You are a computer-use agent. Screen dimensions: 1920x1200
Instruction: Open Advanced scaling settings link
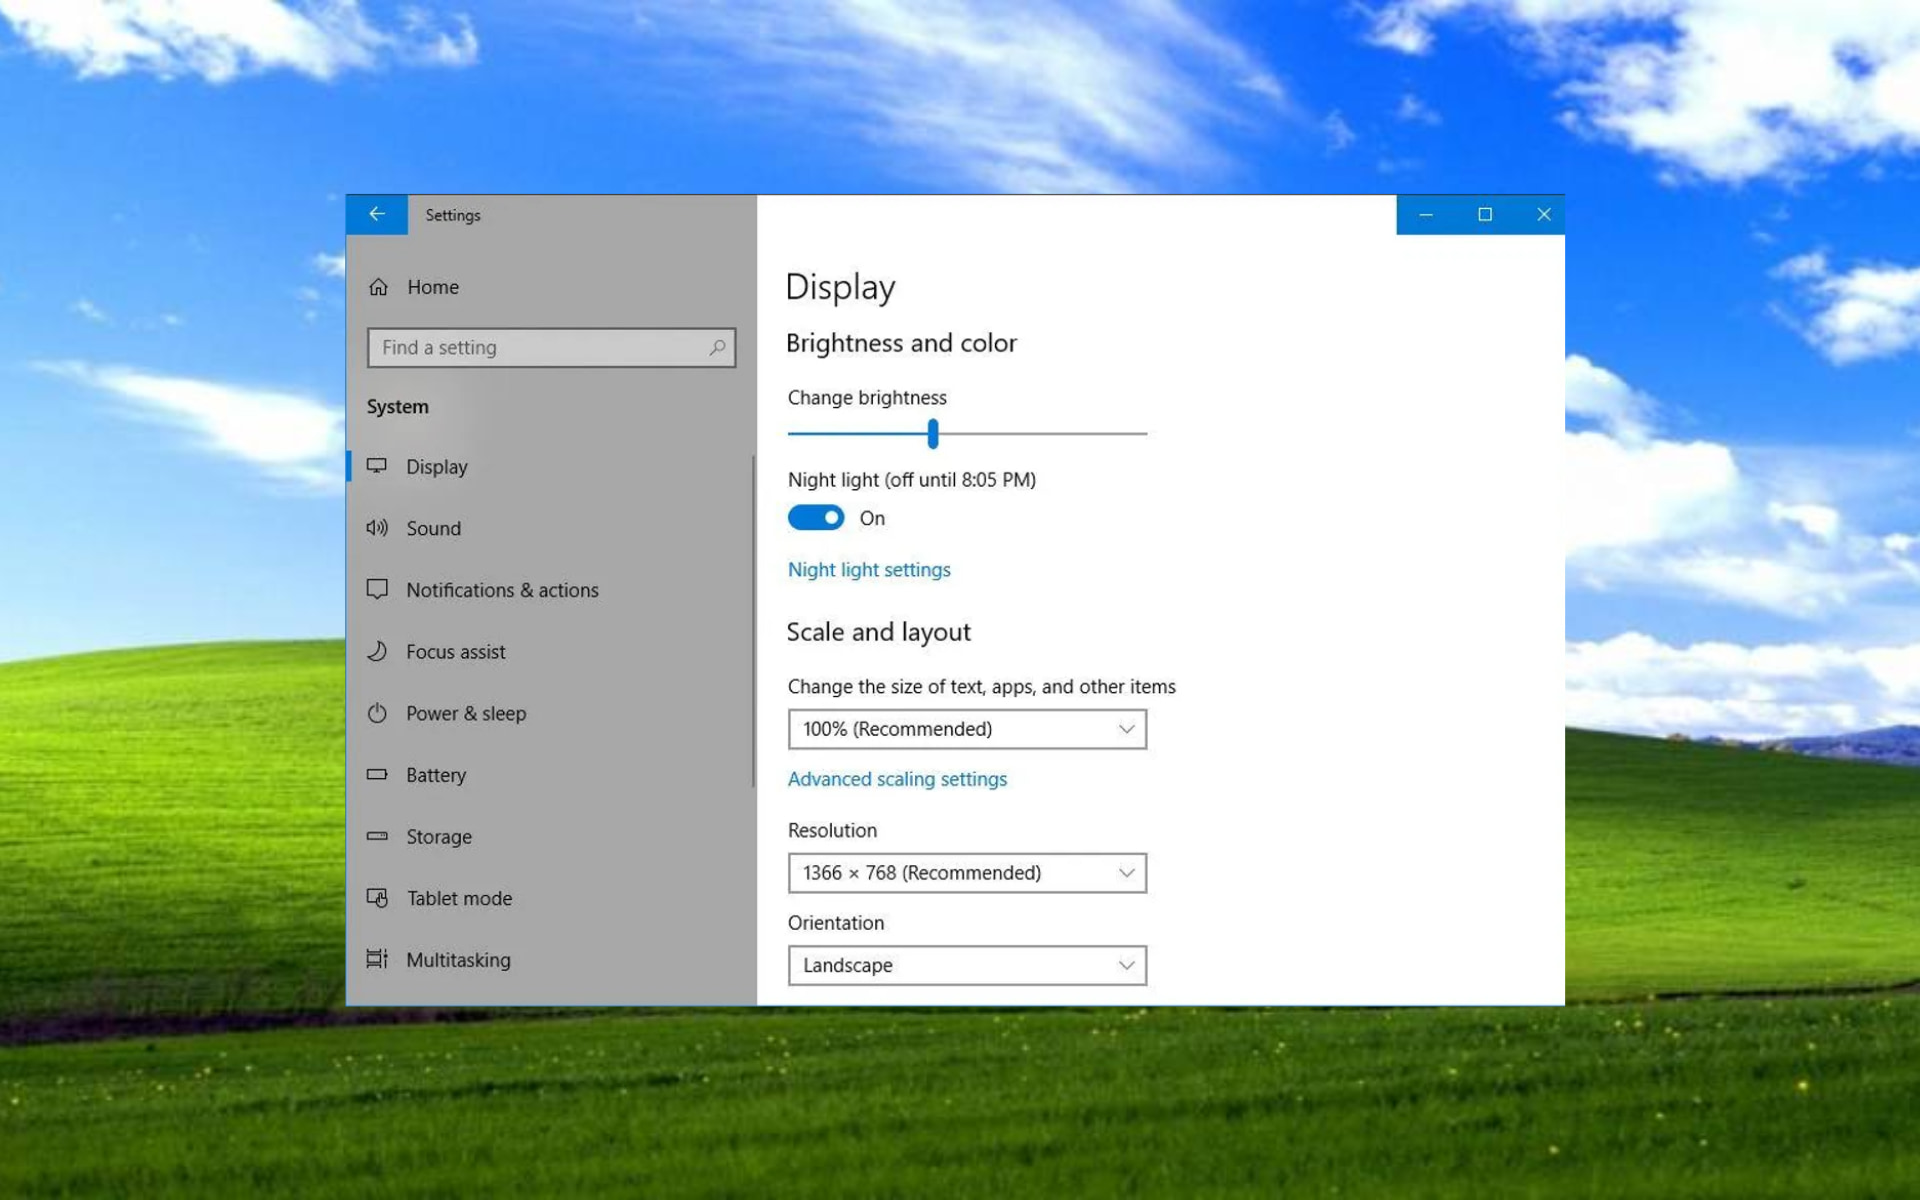point(897,779)
